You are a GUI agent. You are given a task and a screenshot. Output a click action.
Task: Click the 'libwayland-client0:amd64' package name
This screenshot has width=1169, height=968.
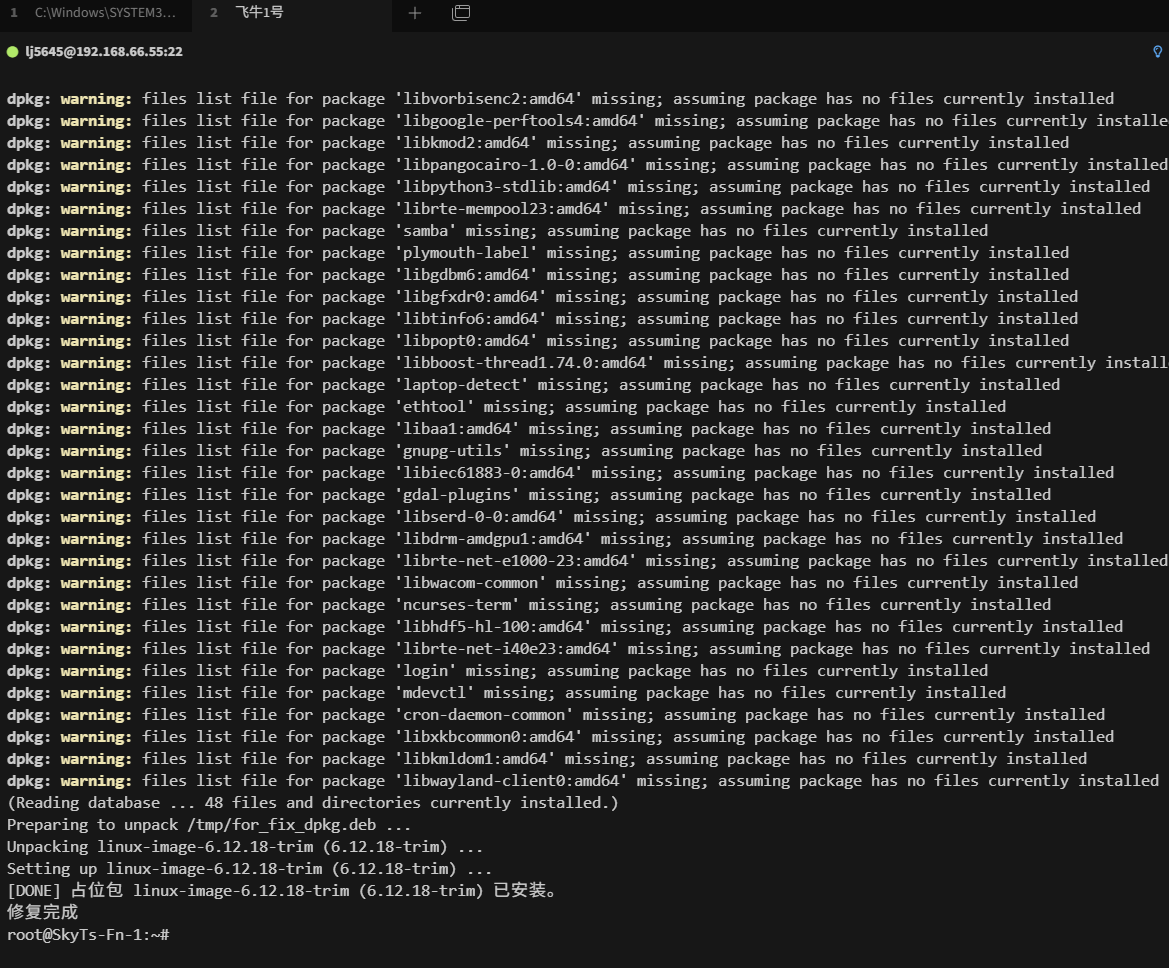click(511, 781)
